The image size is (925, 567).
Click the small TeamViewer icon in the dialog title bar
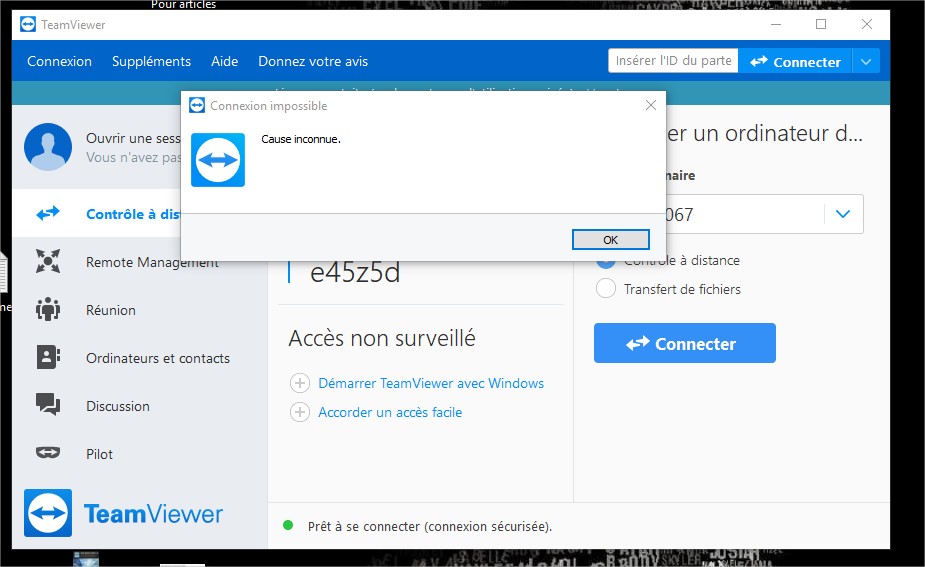tap(196, 106)
